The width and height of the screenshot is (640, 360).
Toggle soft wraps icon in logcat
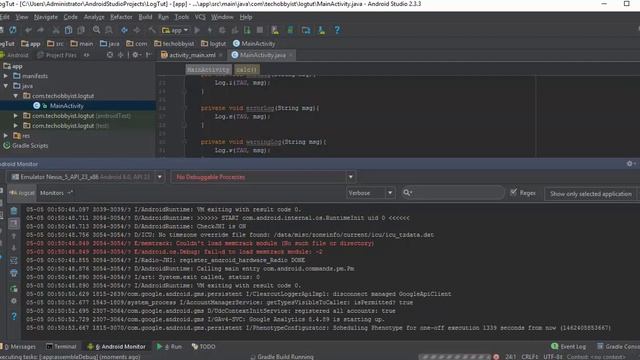tap(13, 260)
